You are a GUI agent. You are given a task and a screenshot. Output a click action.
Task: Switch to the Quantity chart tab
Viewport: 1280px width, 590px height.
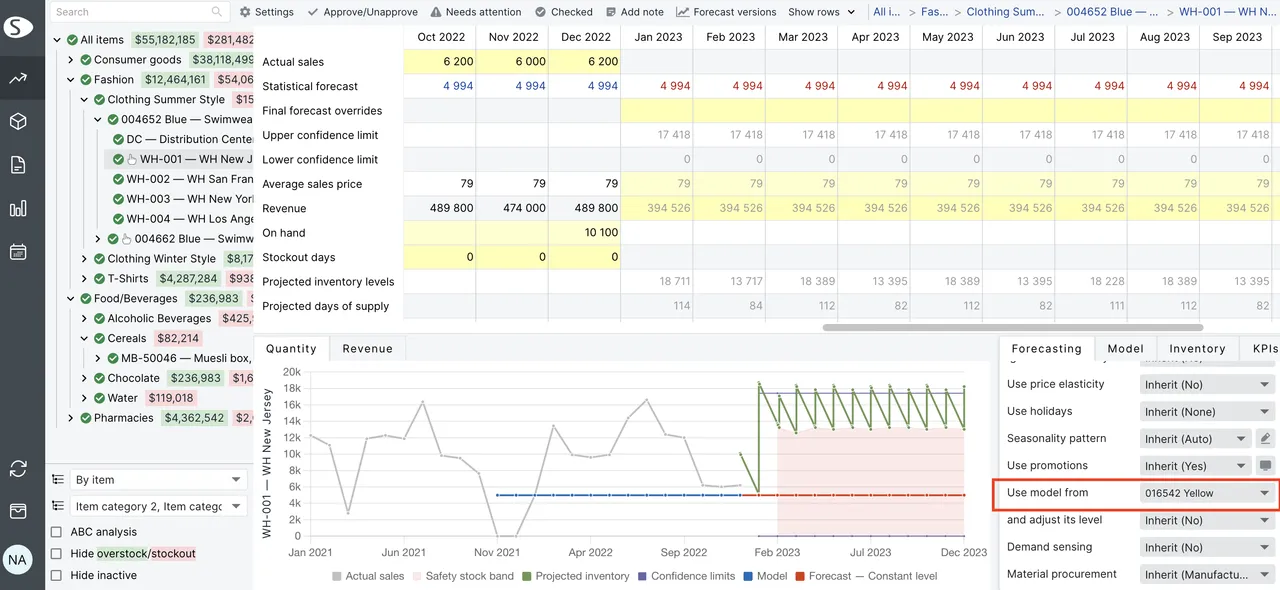pyautogui.click(x=291, y=348)
